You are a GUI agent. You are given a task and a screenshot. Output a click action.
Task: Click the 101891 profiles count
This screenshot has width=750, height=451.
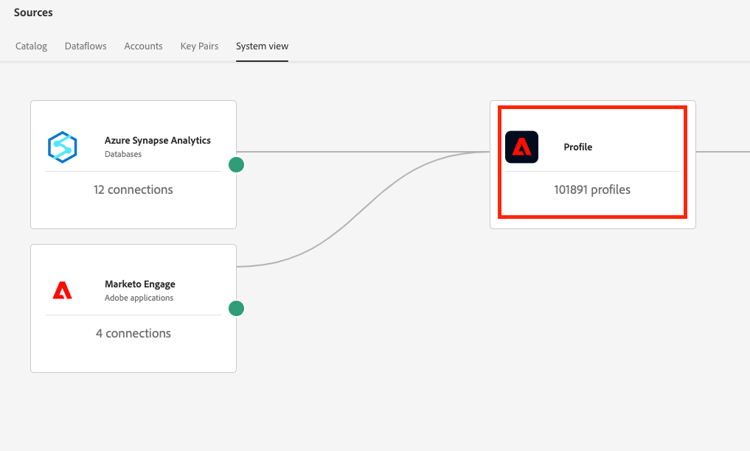coord(592,189)
